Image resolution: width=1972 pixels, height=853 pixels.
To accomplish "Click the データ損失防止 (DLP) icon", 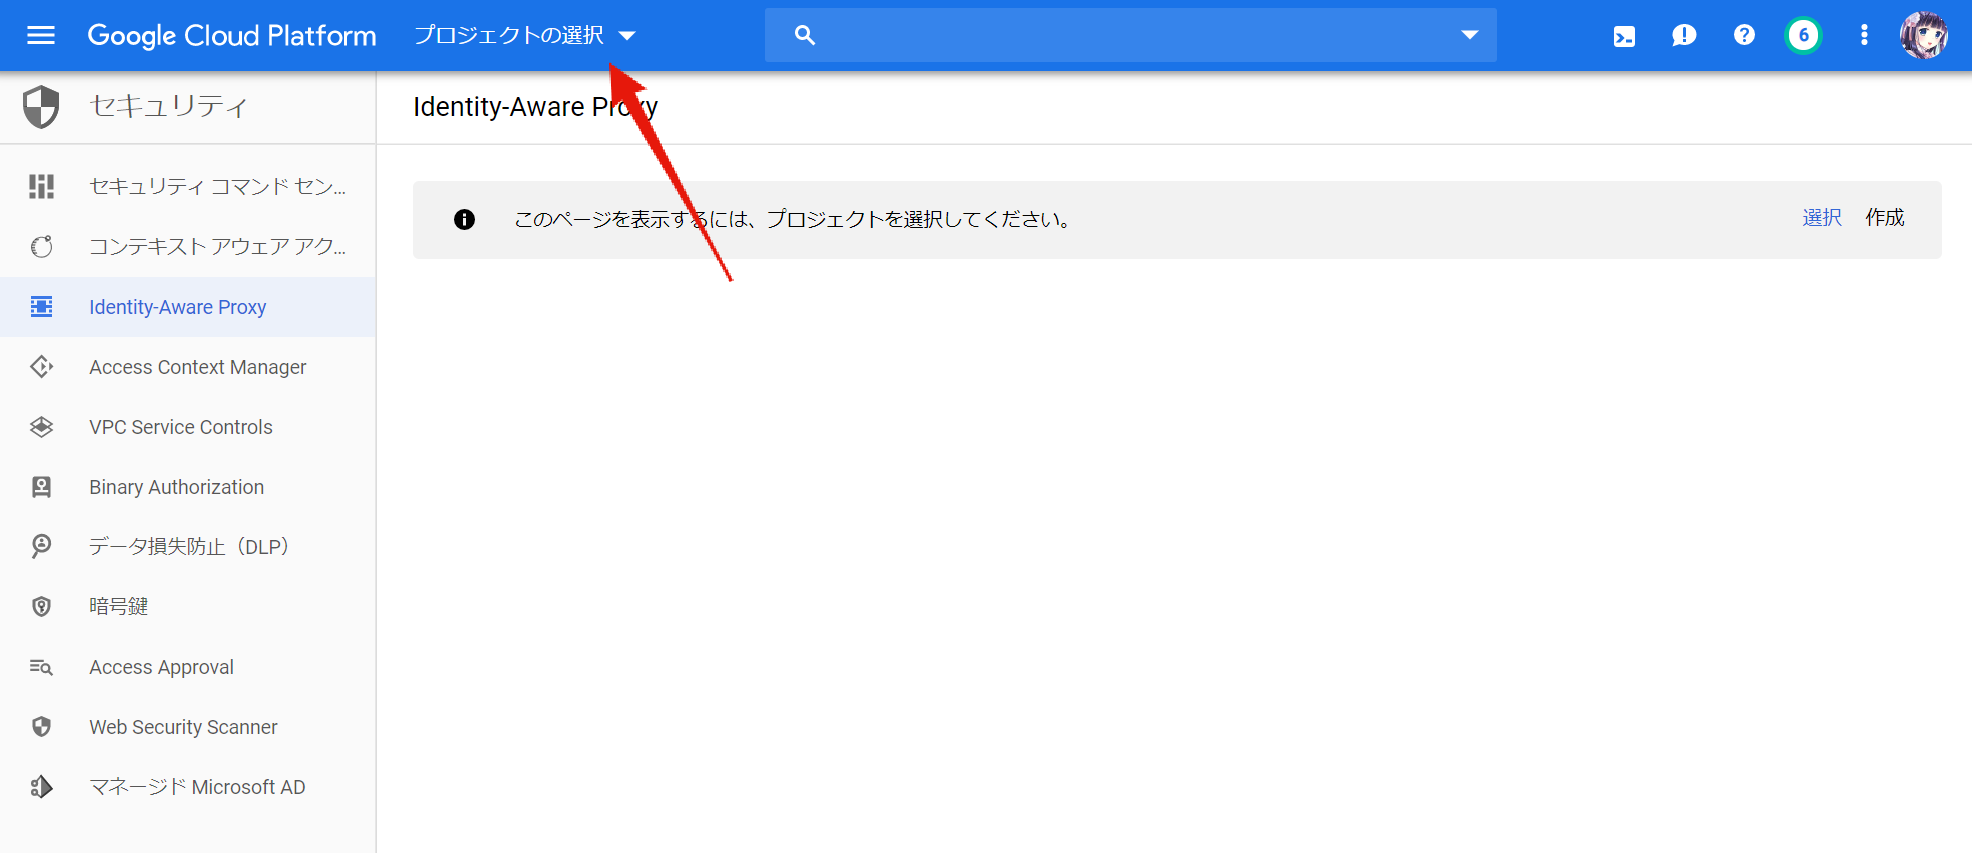I will 41,546.
